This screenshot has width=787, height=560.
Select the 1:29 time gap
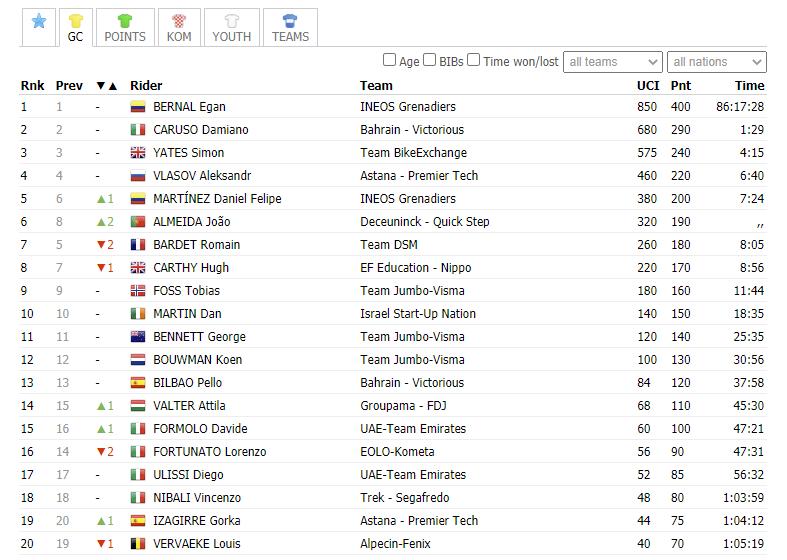click(752, 130)
